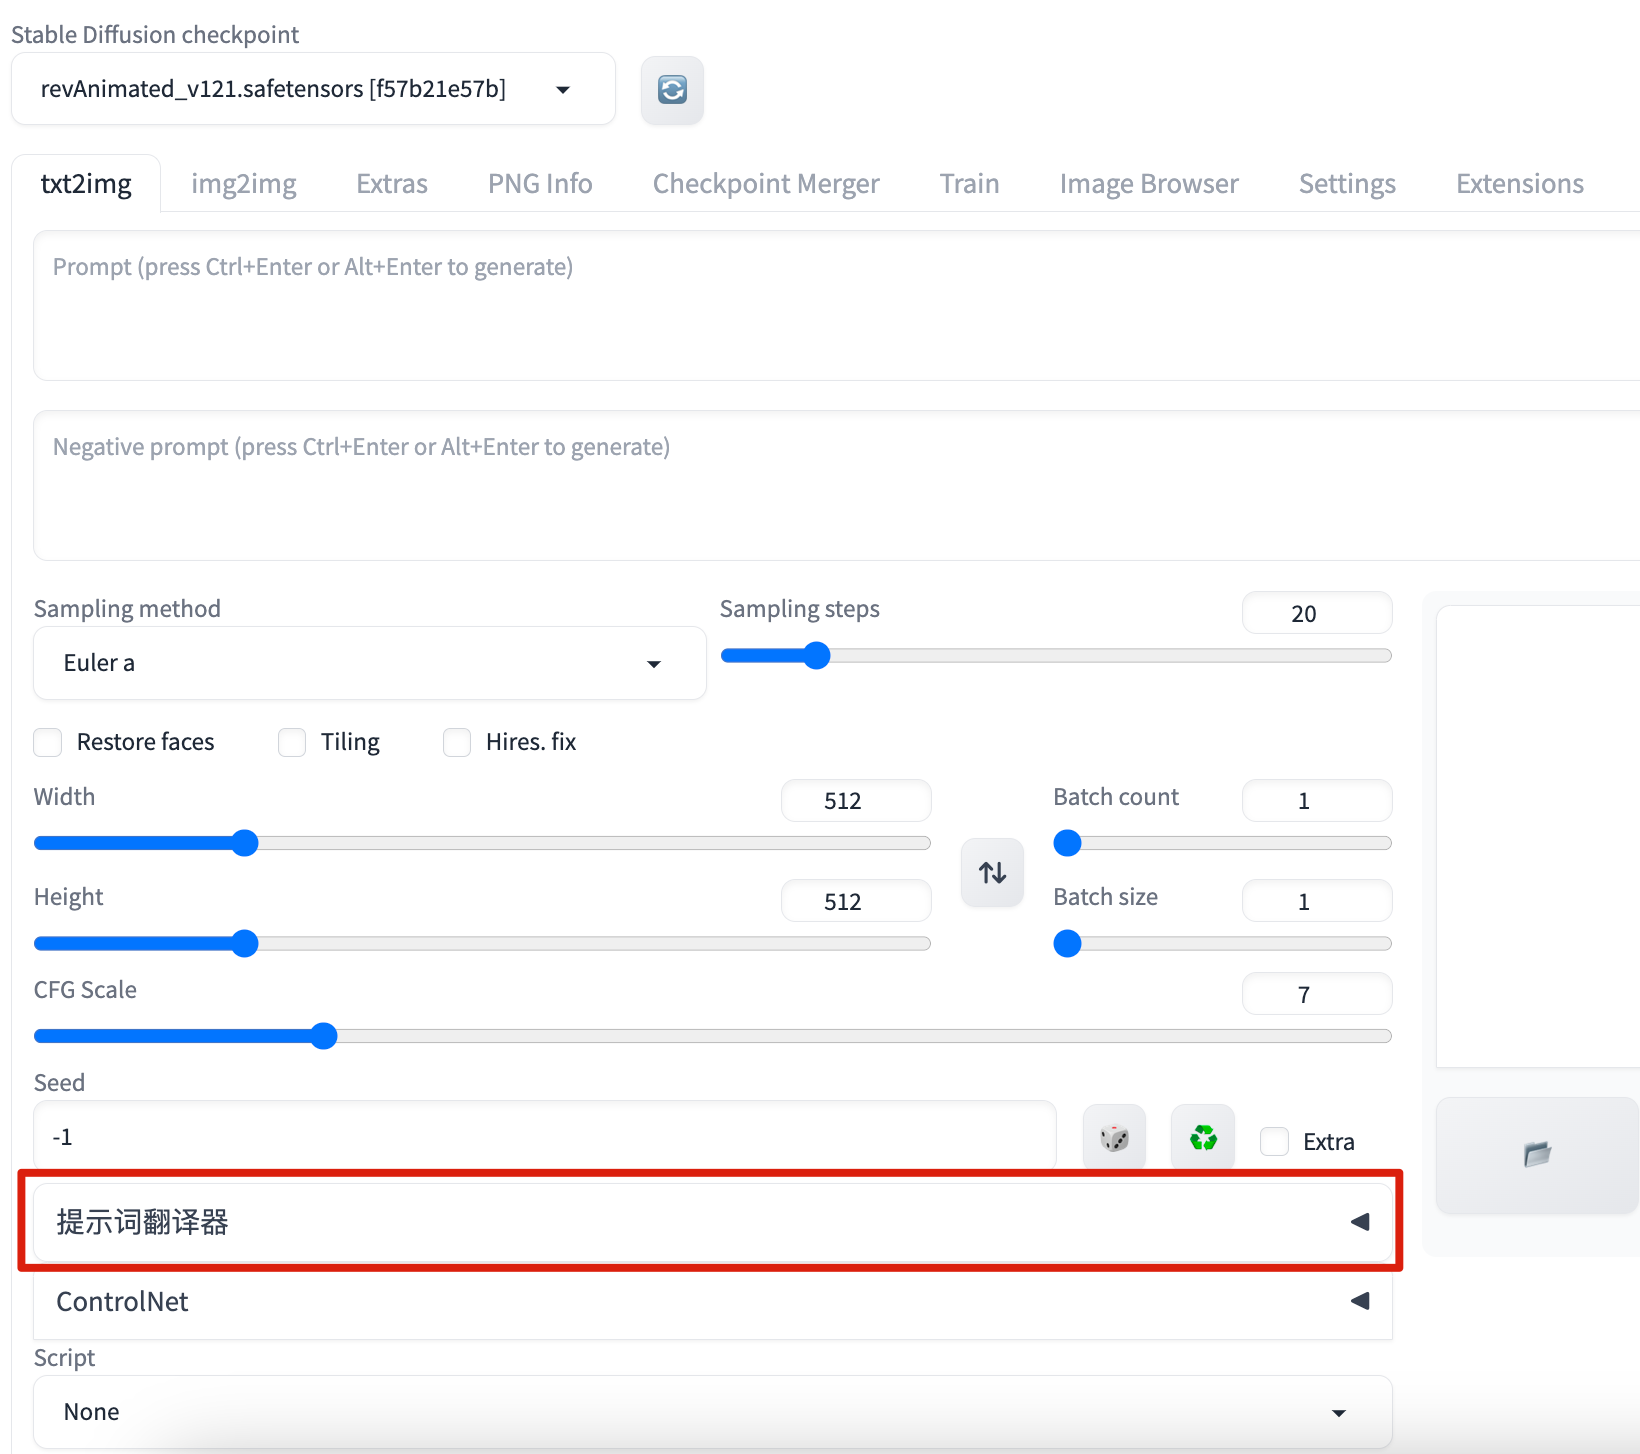Reuse the last seed with the recycle icon
The image size is (1640, 1454).
pyautogui.click(x=1203, y=1137)
